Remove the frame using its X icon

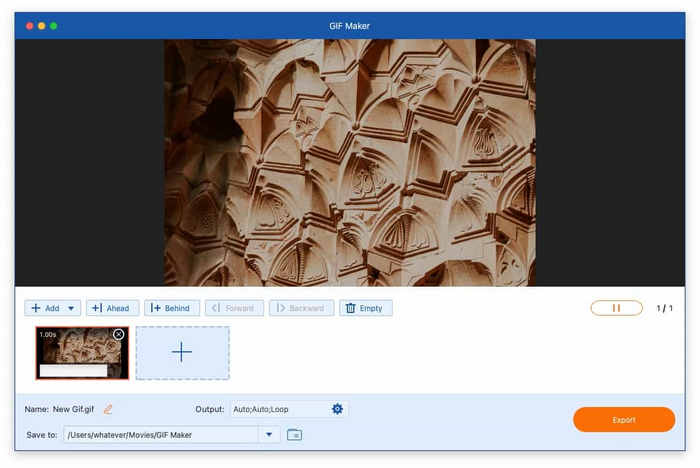119,334
